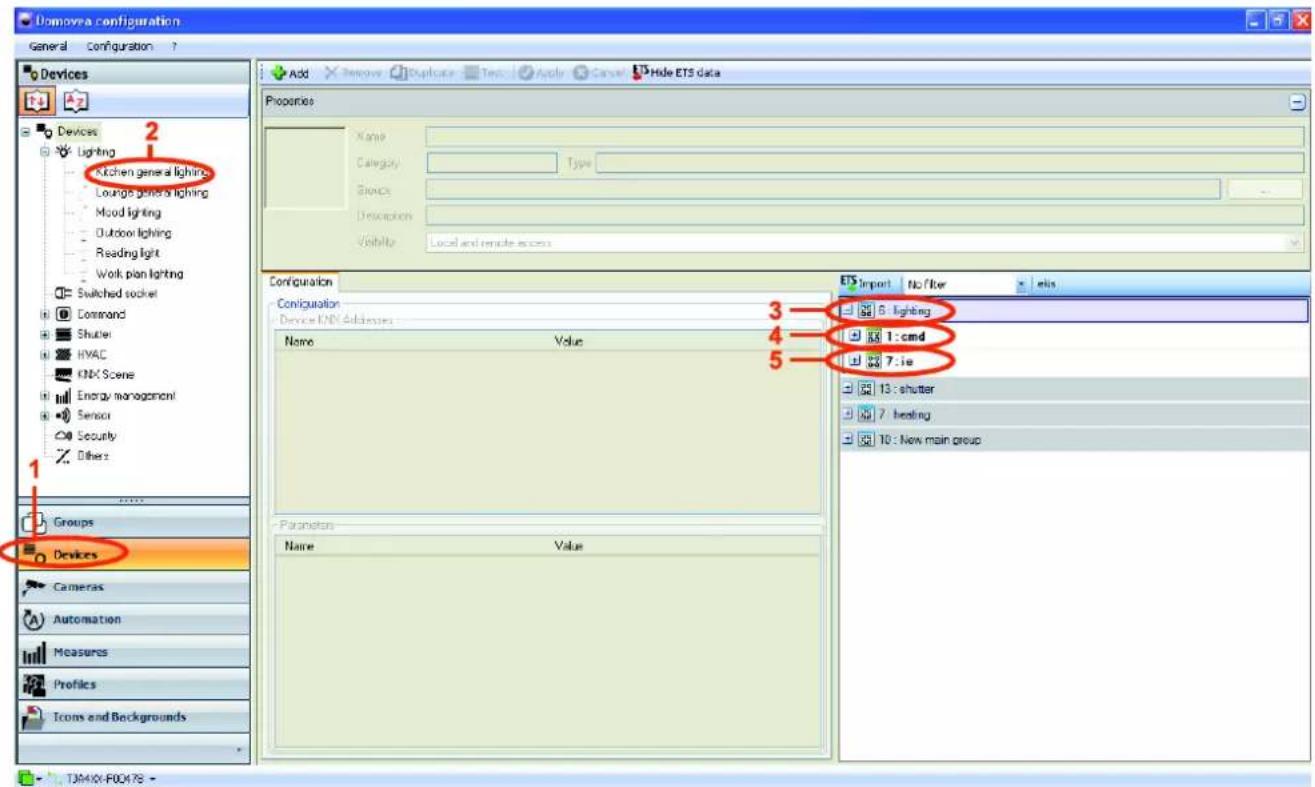1315x787 pixels.
Task: Select 'Reading light' in device tree
Action: (127, 253)
